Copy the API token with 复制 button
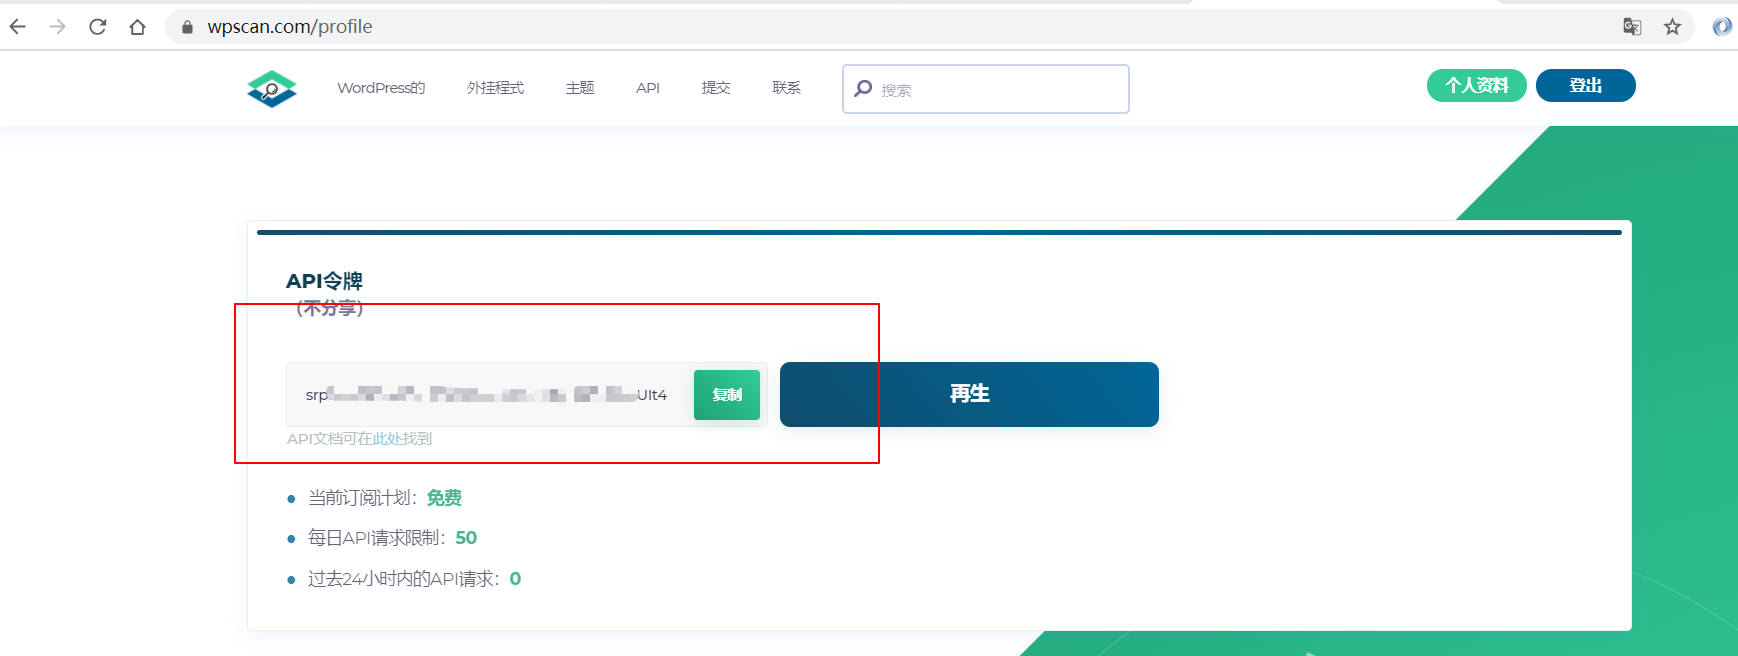Image resolution: width=1738 pixels, height=656 pixels. tap(727, 395)
